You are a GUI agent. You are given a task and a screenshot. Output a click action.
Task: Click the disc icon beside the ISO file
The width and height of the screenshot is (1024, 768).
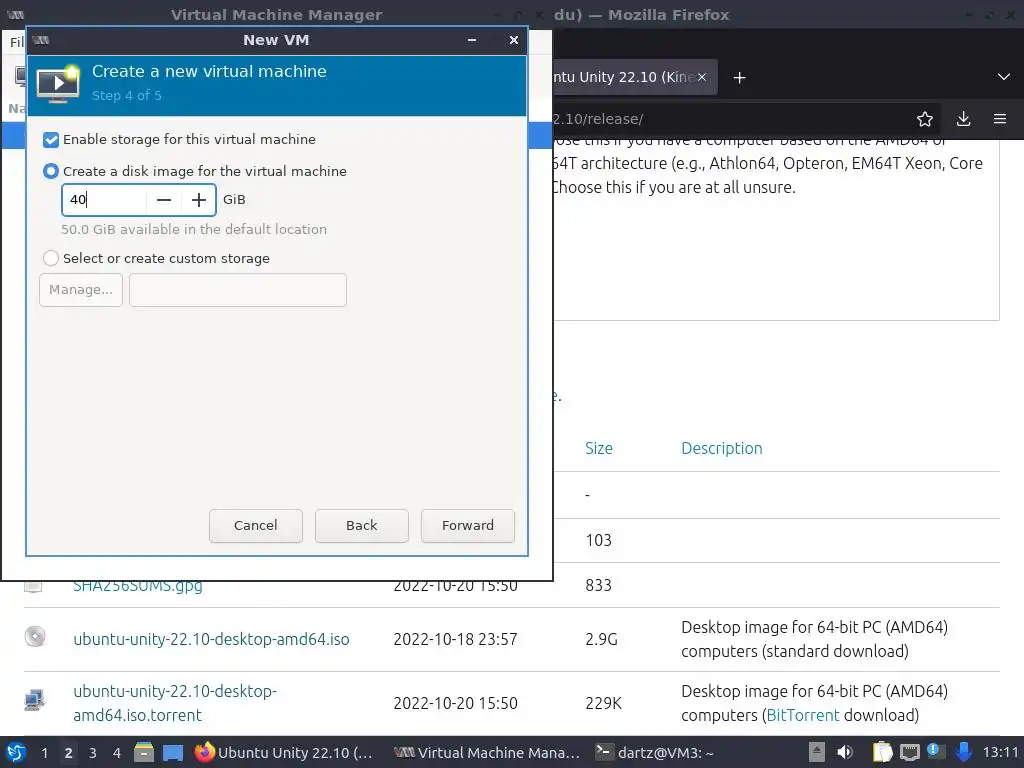coord(35,636)
